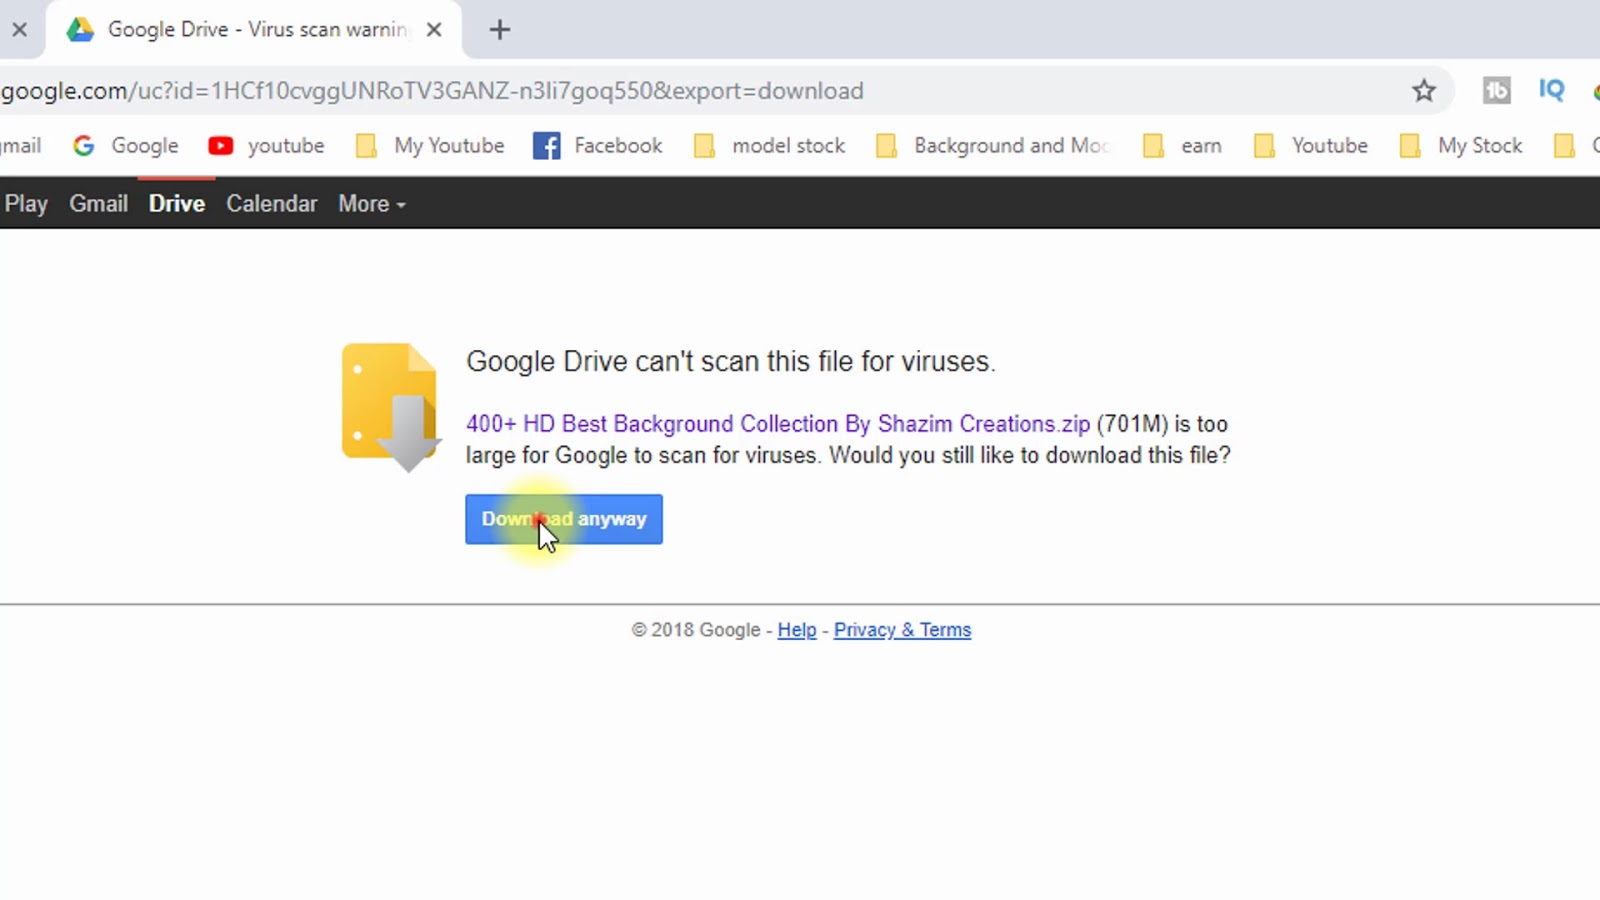Open the model stock bookmark folder
This screenshot has height=900, width=1600.
[769, 146]
